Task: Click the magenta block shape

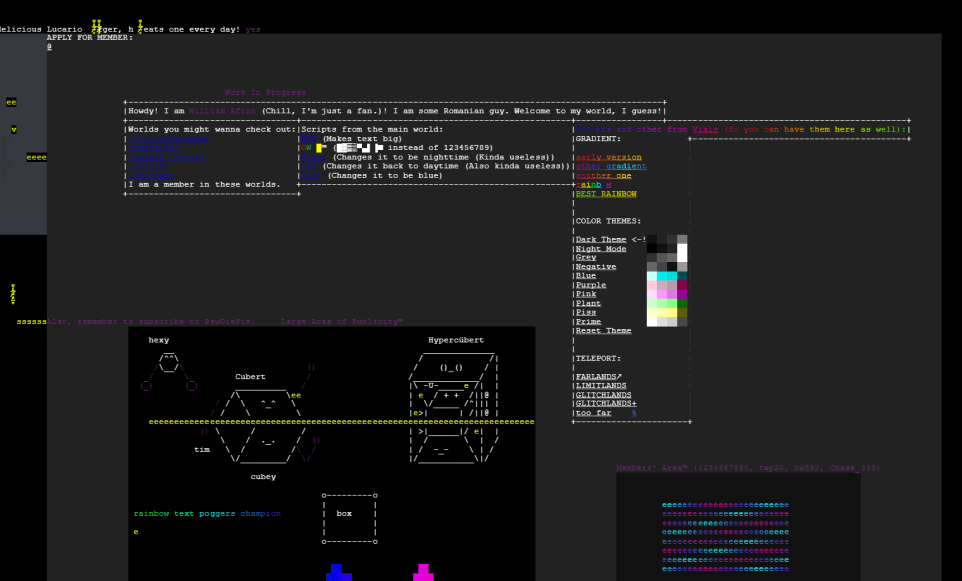Action: coord(423,572)
